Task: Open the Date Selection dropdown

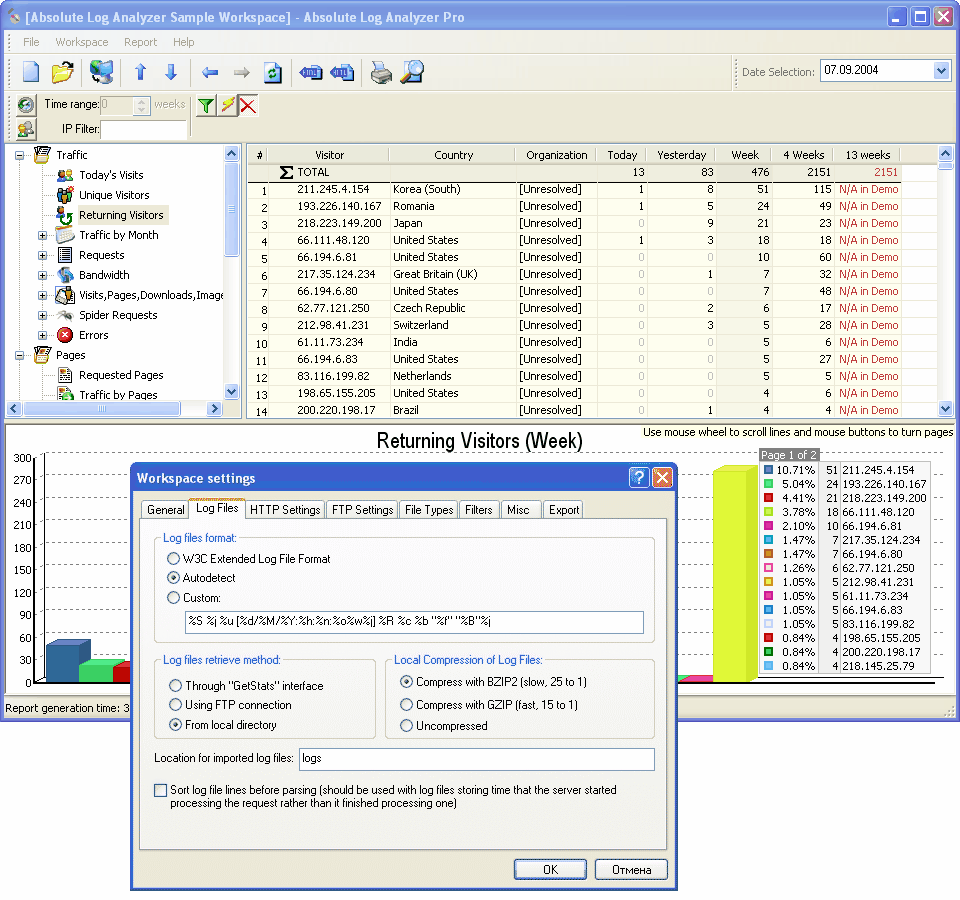Action: tap(942, 71)
